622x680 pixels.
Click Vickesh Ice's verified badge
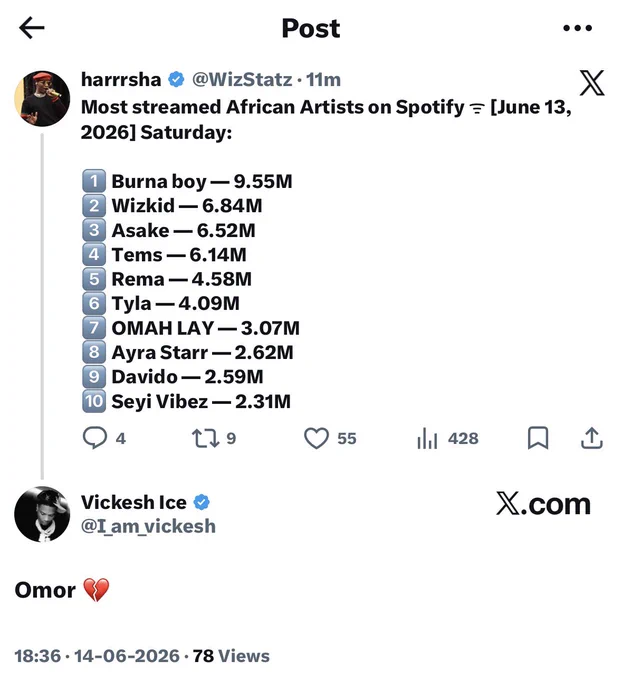tap(201, 502)
